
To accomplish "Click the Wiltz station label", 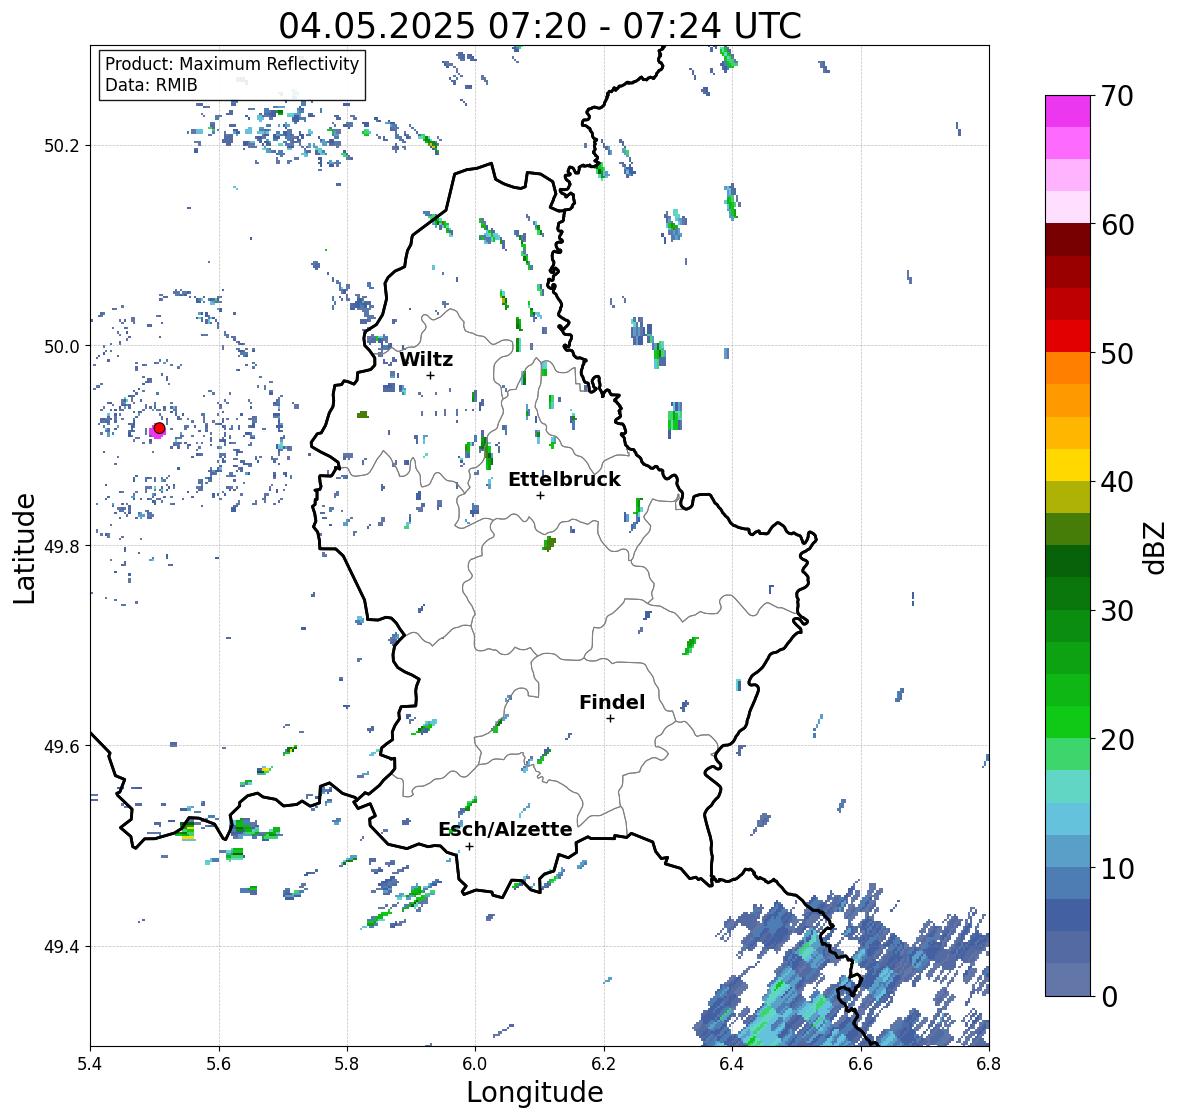I will click(426, 359).
